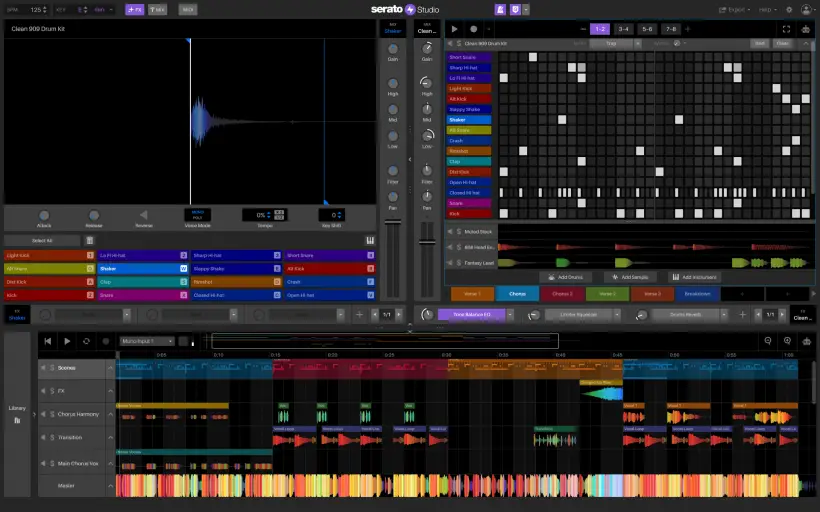Skip to start in the timeline transport
This screenshot has width=820, height=512.
[x=48, y=341]
